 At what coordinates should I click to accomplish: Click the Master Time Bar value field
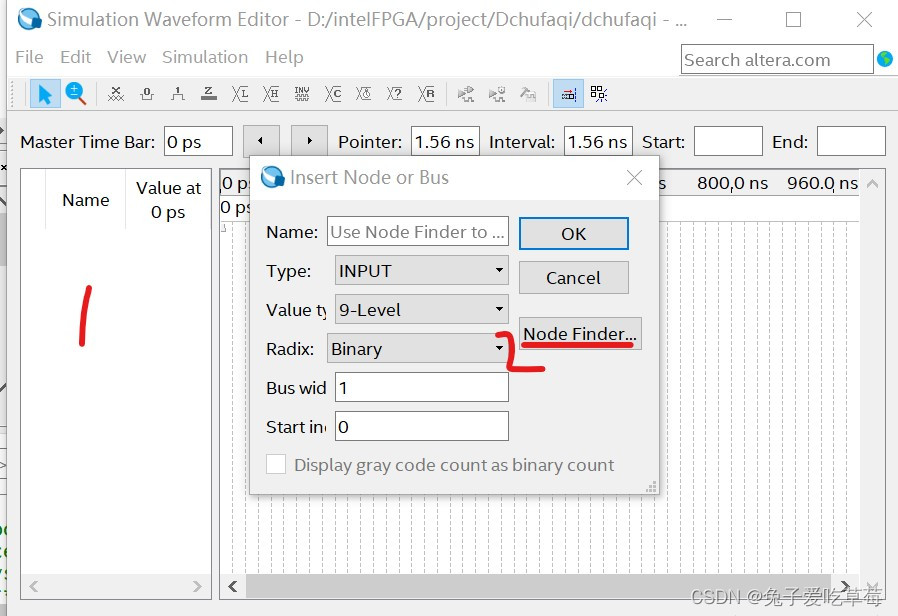[x=198, y=141]
